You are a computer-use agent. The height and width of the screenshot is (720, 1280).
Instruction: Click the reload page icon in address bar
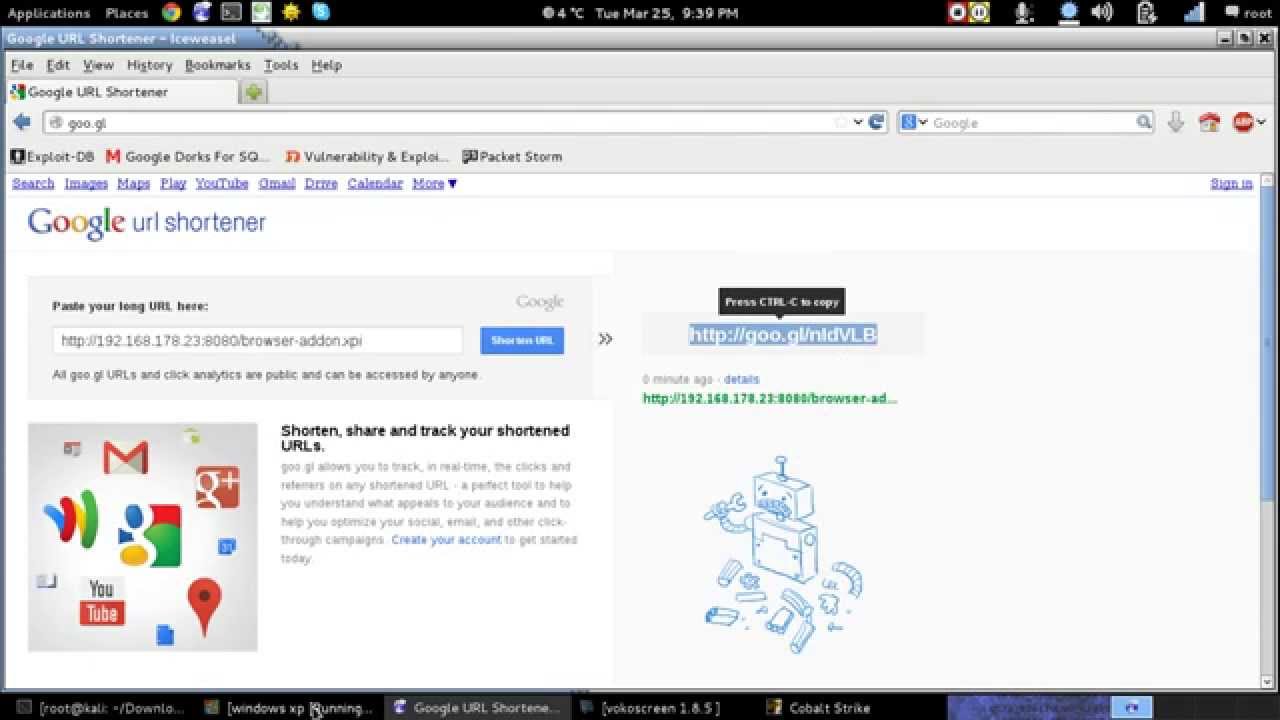click(x=877, y=122)
